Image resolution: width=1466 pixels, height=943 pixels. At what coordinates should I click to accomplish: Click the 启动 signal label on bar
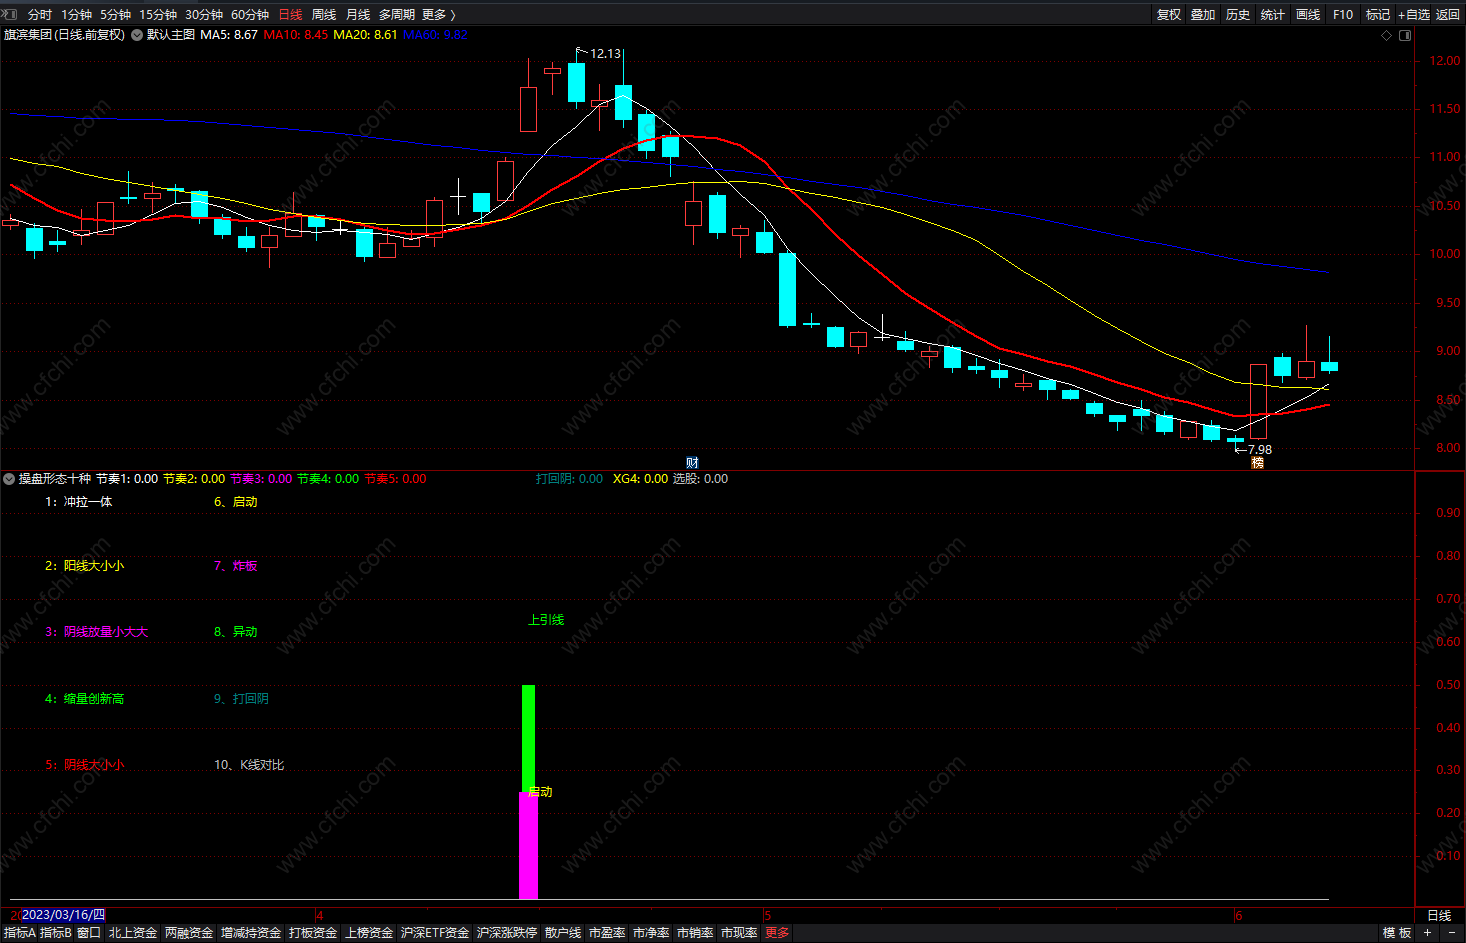541,791
